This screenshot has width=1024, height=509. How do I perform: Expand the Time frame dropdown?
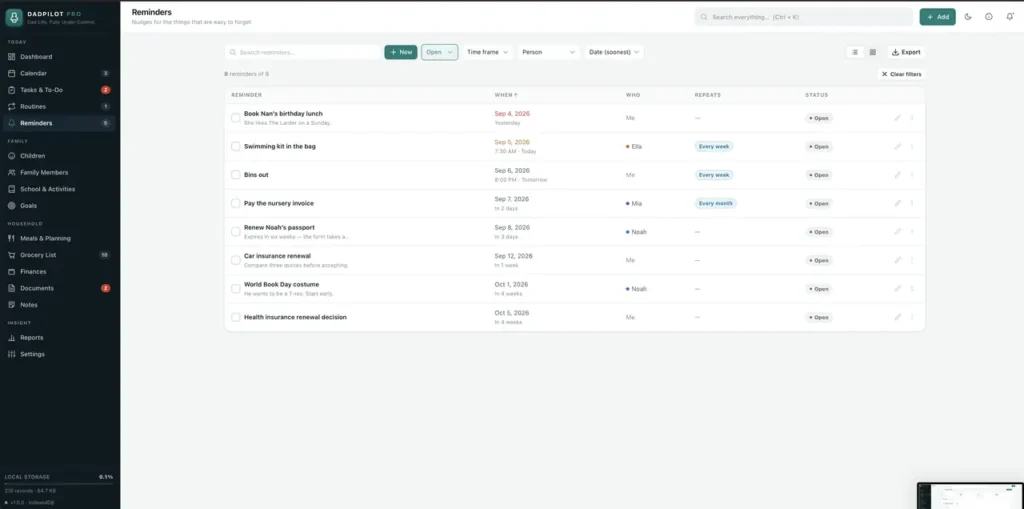coord(487,52)
